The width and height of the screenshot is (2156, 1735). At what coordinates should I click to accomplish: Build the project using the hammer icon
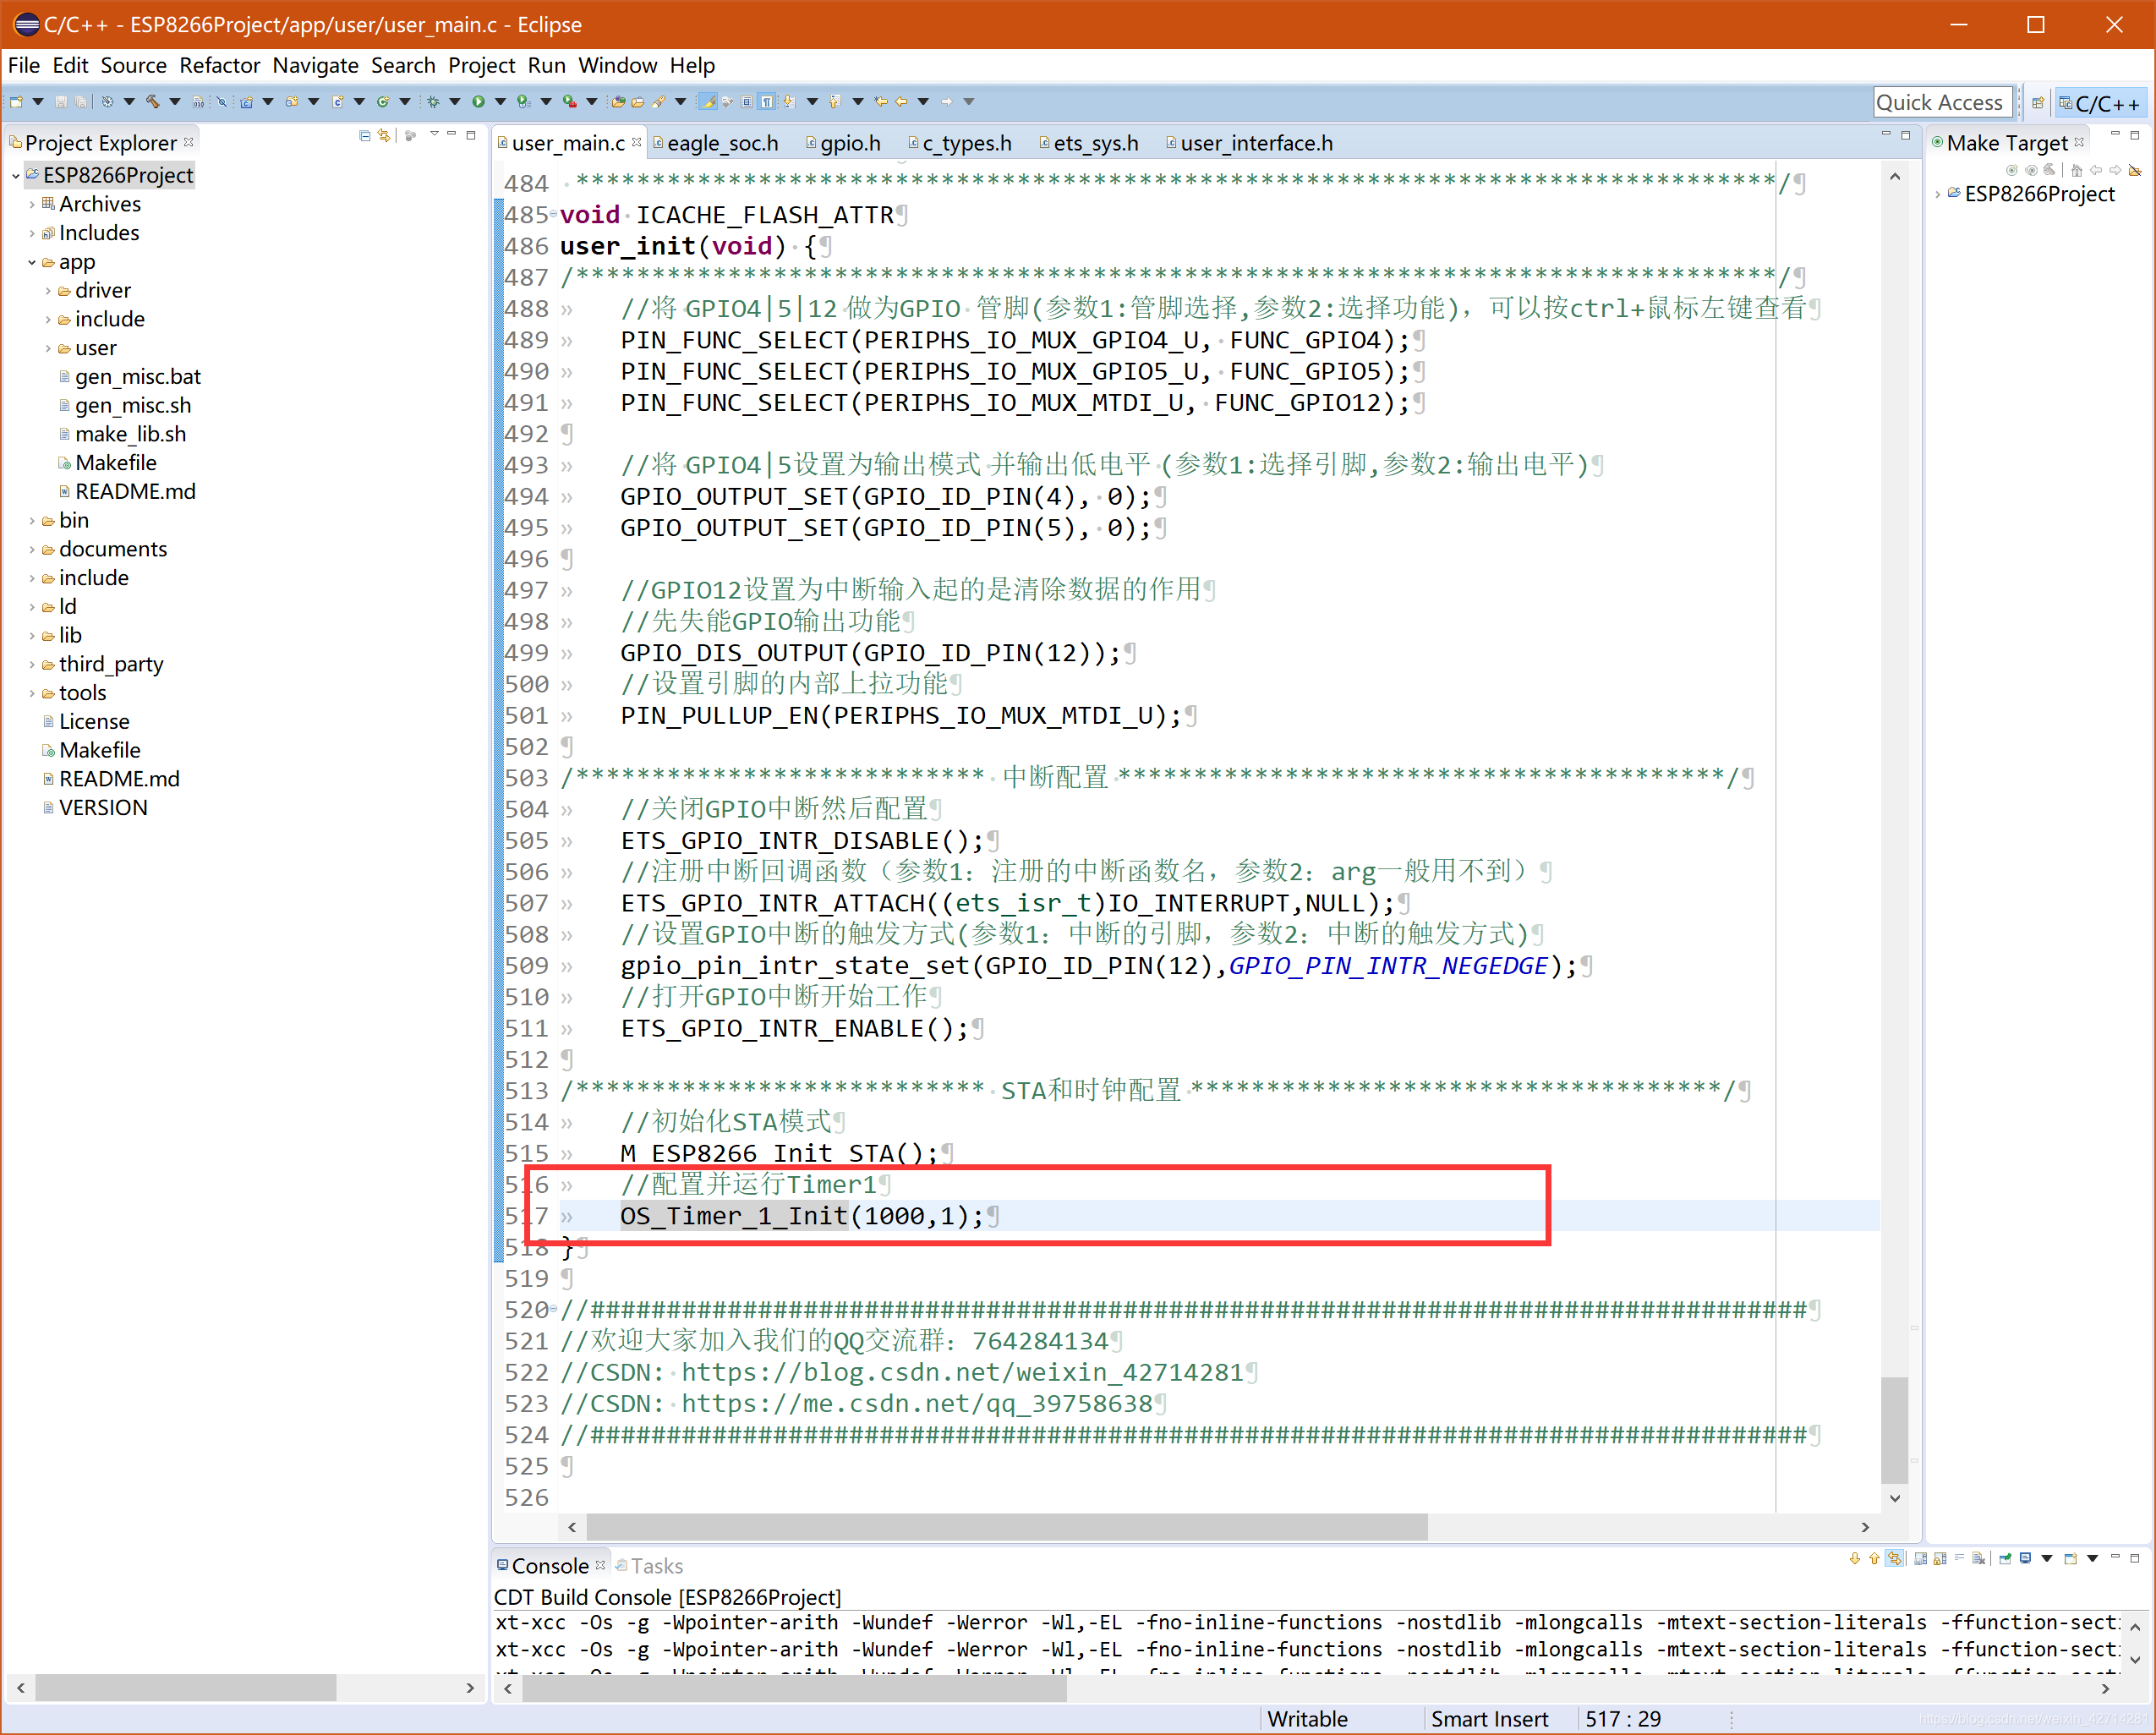click(x=151, y=102)
